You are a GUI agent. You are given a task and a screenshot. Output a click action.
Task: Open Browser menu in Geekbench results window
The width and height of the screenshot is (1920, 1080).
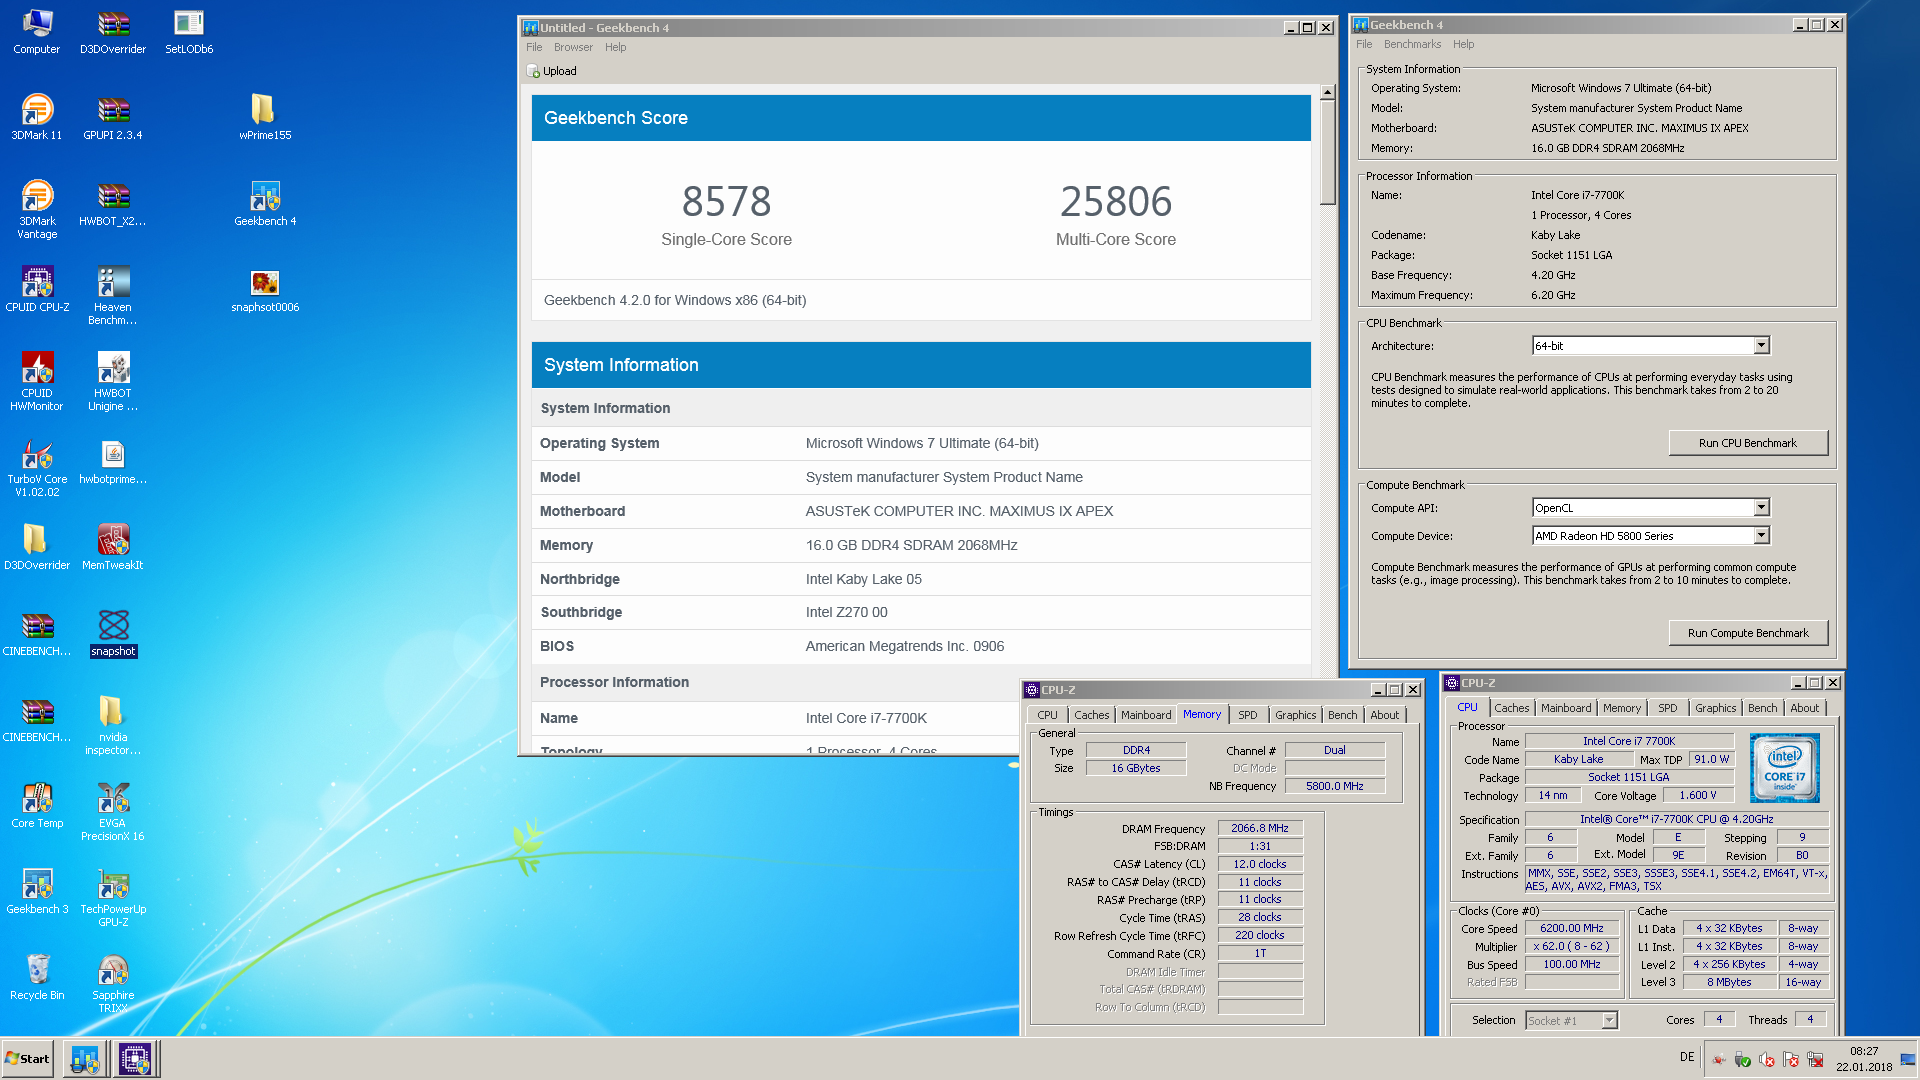573,47
